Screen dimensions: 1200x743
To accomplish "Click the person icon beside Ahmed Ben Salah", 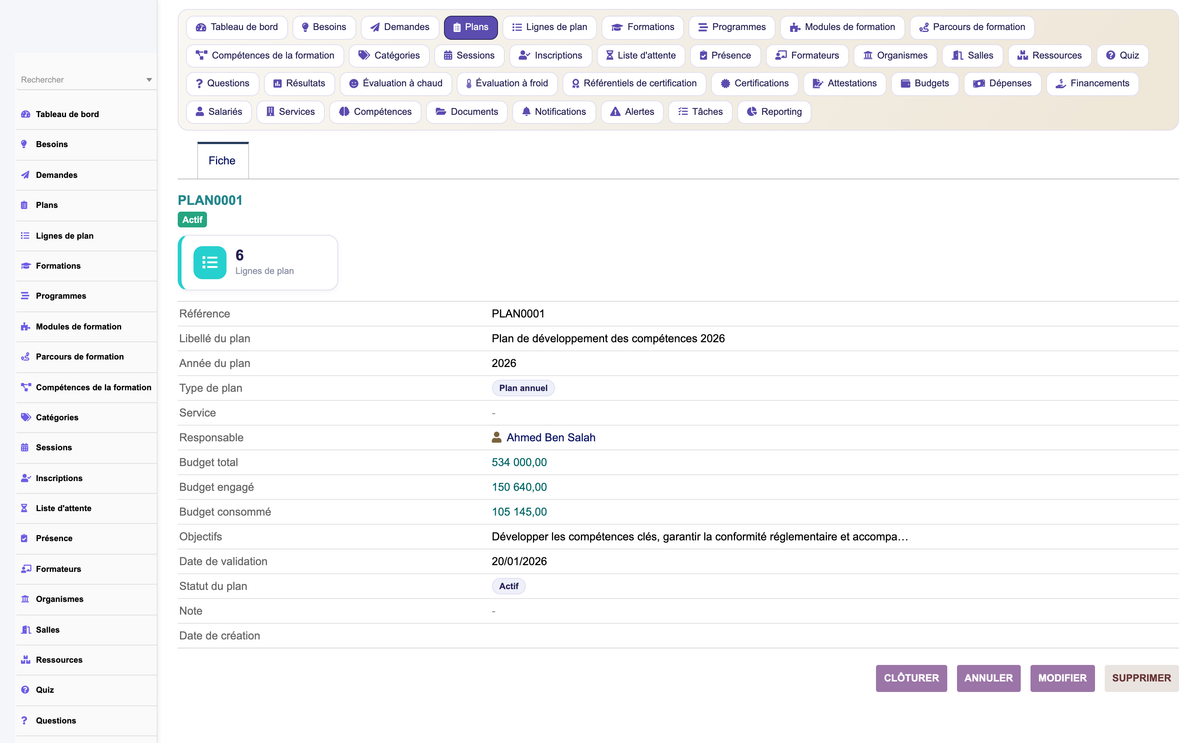I will (497, 438).
